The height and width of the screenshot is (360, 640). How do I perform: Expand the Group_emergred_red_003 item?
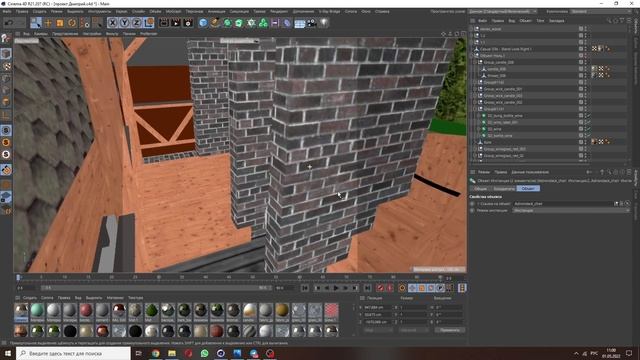click(475, 149)
